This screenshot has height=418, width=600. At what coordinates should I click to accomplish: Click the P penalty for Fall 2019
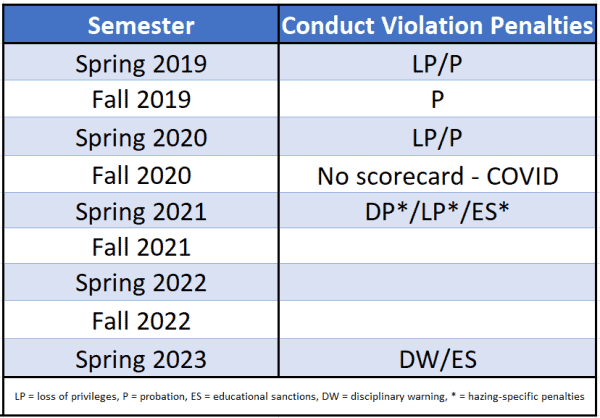[437, 99]
